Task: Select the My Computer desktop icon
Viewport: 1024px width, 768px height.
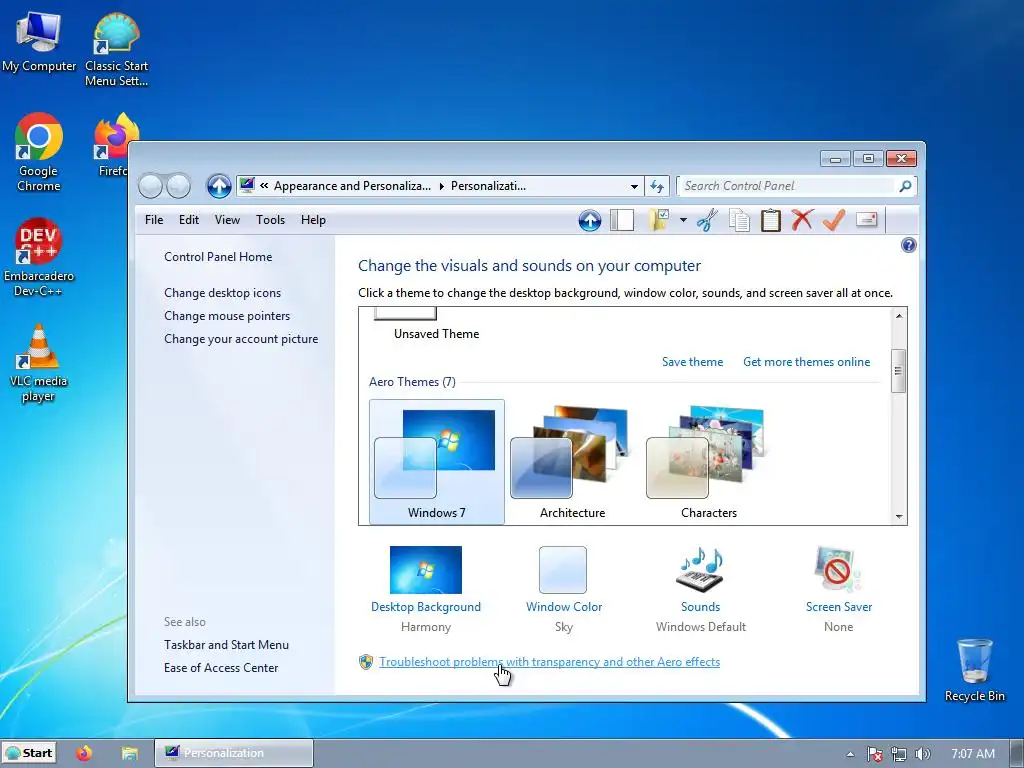Action: pos(39,42)
